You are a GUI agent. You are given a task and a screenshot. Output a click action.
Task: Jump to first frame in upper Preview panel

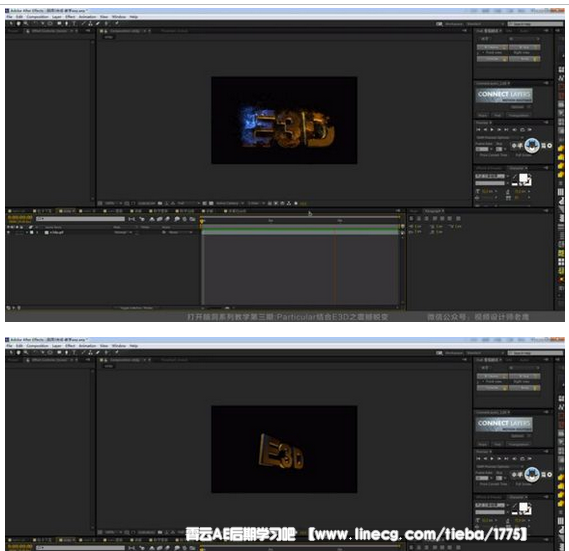[x=478, y=130]
